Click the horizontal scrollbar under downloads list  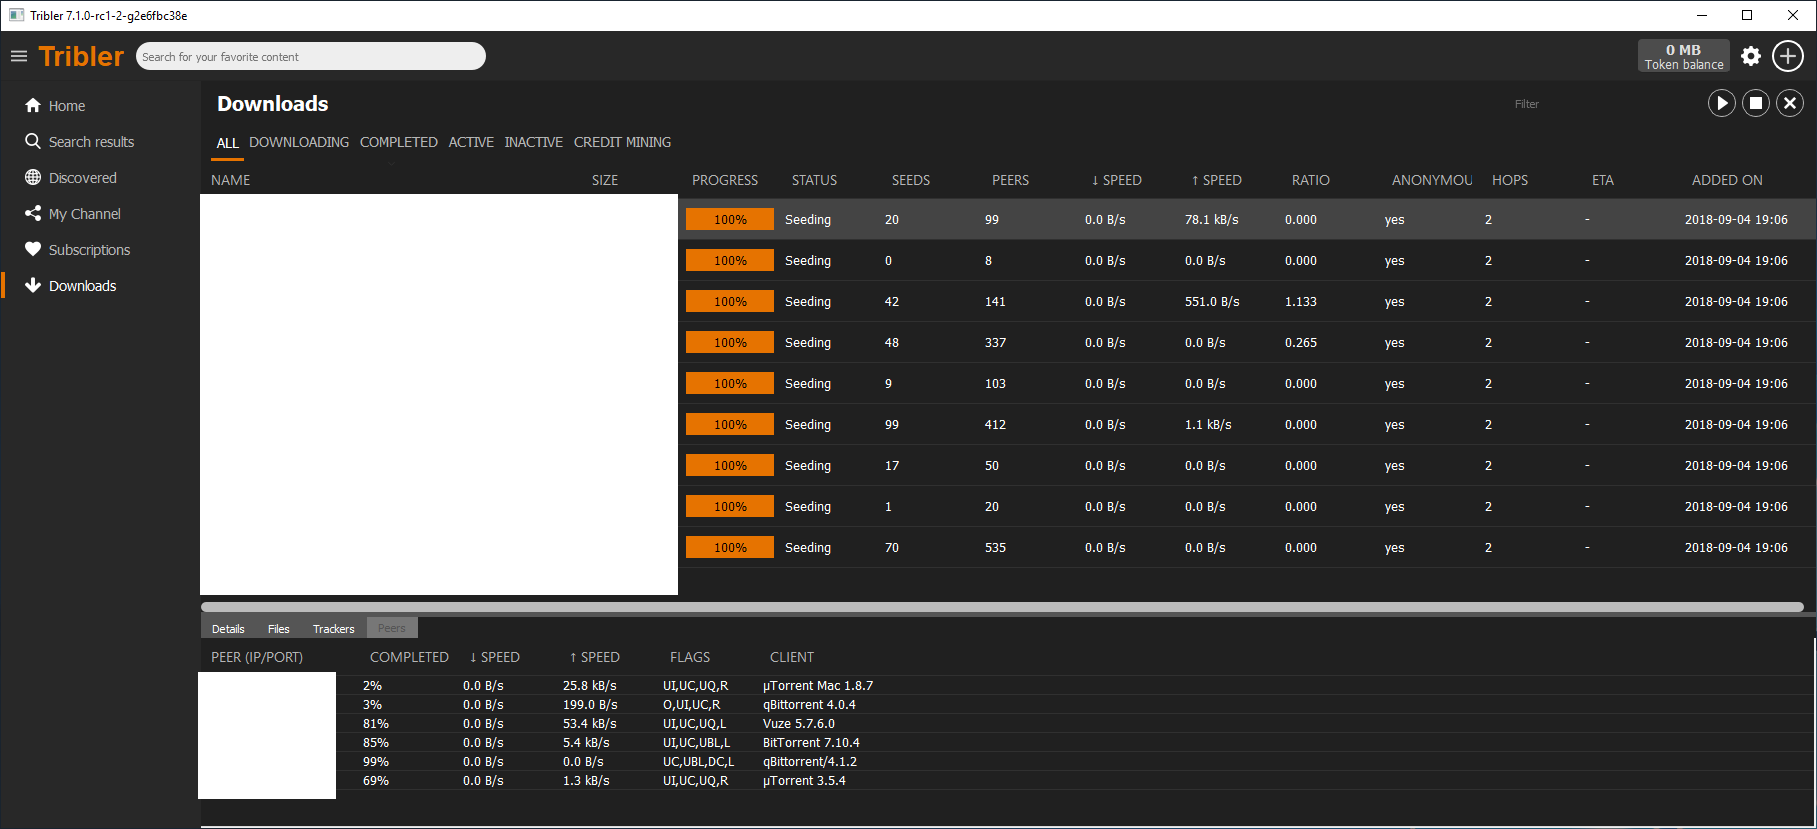[1002, 607]
